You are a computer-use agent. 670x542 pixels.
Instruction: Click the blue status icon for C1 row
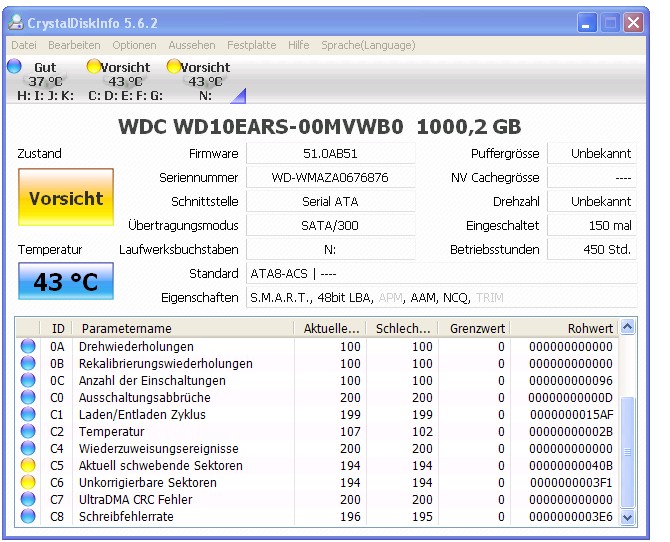(x=28, y=414)
